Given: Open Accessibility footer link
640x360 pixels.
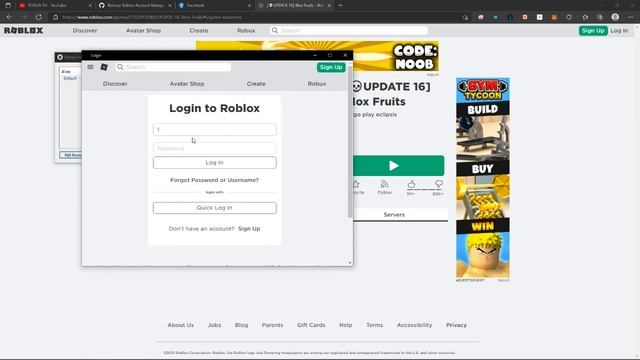Looking at the screenshot, I should click(x=414, y=325).
